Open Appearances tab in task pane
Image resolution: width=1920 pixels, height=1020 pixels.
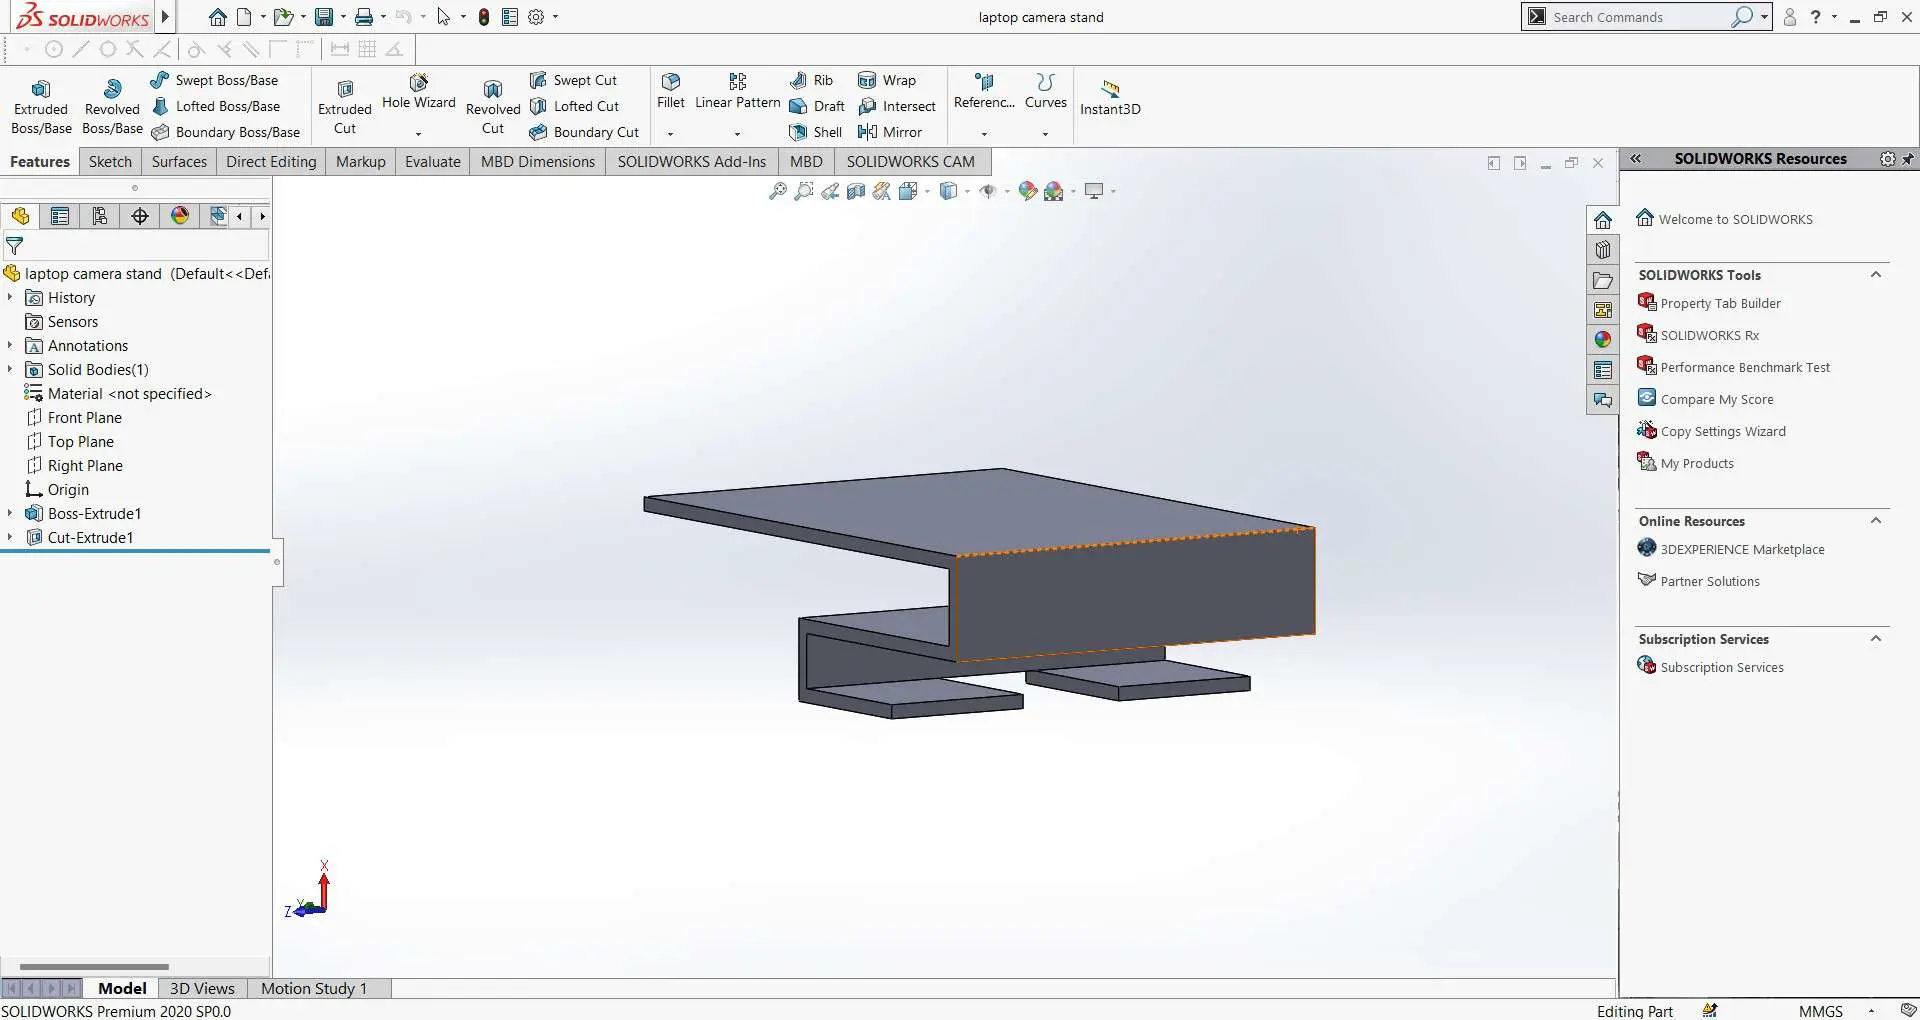pyautogui.click(x=1603, y=340)
